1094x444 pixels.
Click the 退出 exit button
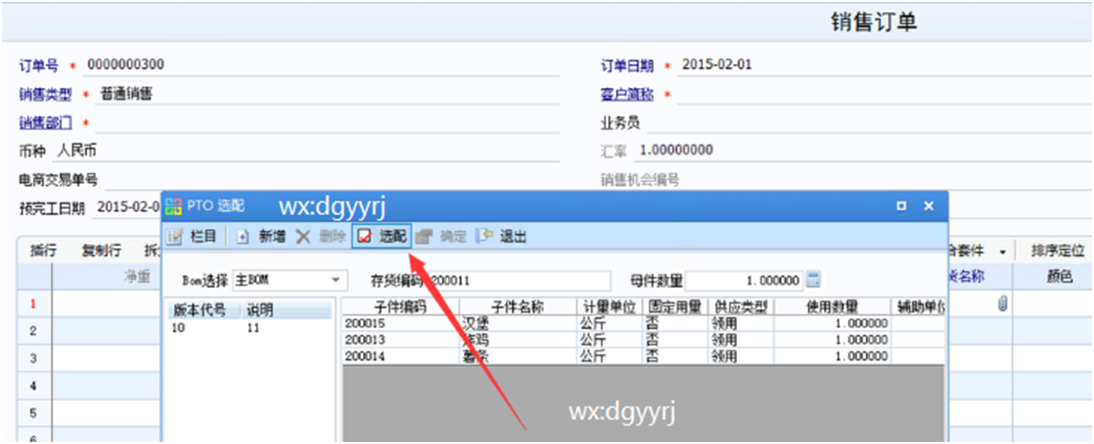[500, 237]
